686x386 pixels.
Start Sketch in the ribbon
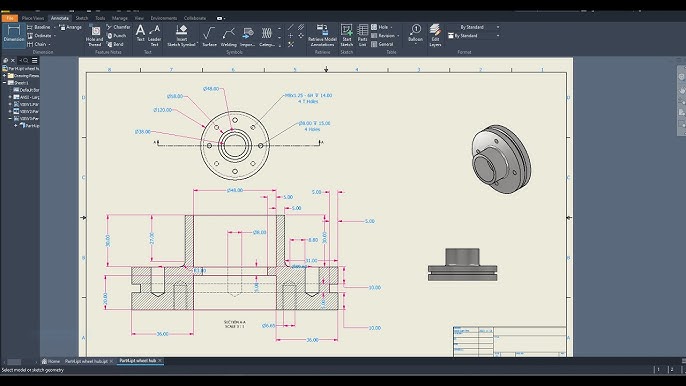346,36
